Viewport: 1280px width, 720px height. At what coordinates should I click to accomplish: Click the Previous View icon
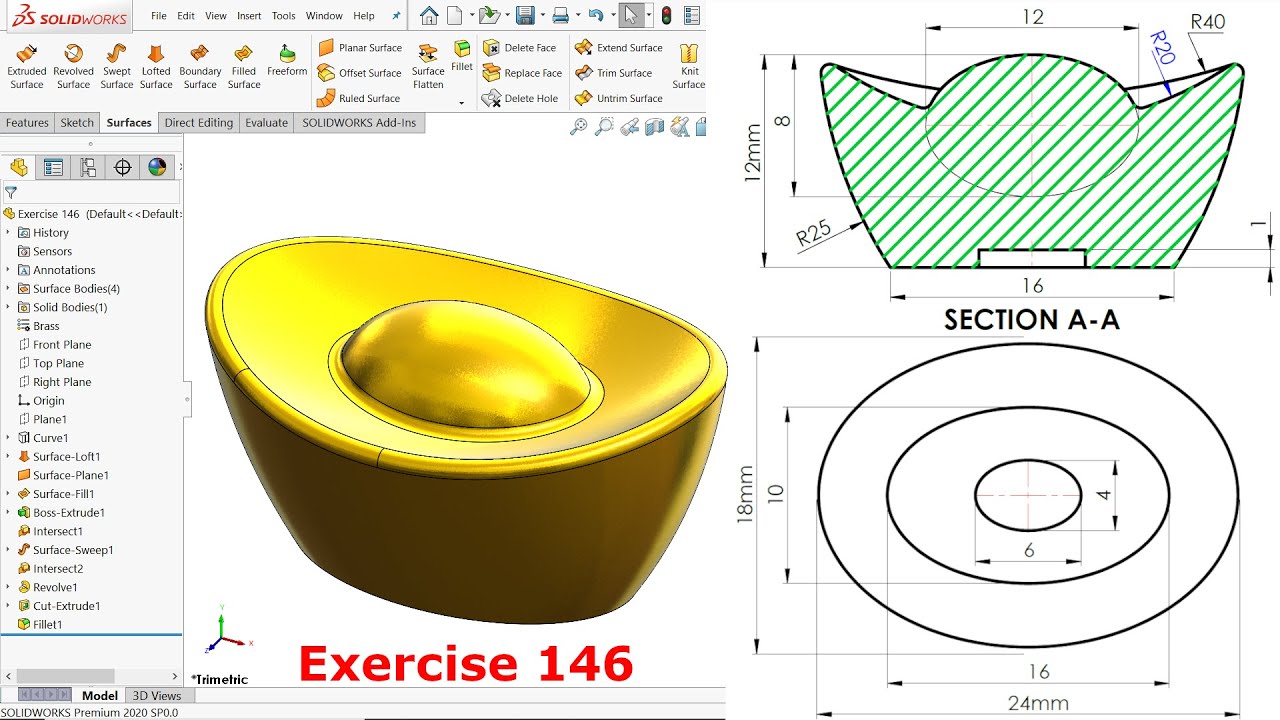629,127
